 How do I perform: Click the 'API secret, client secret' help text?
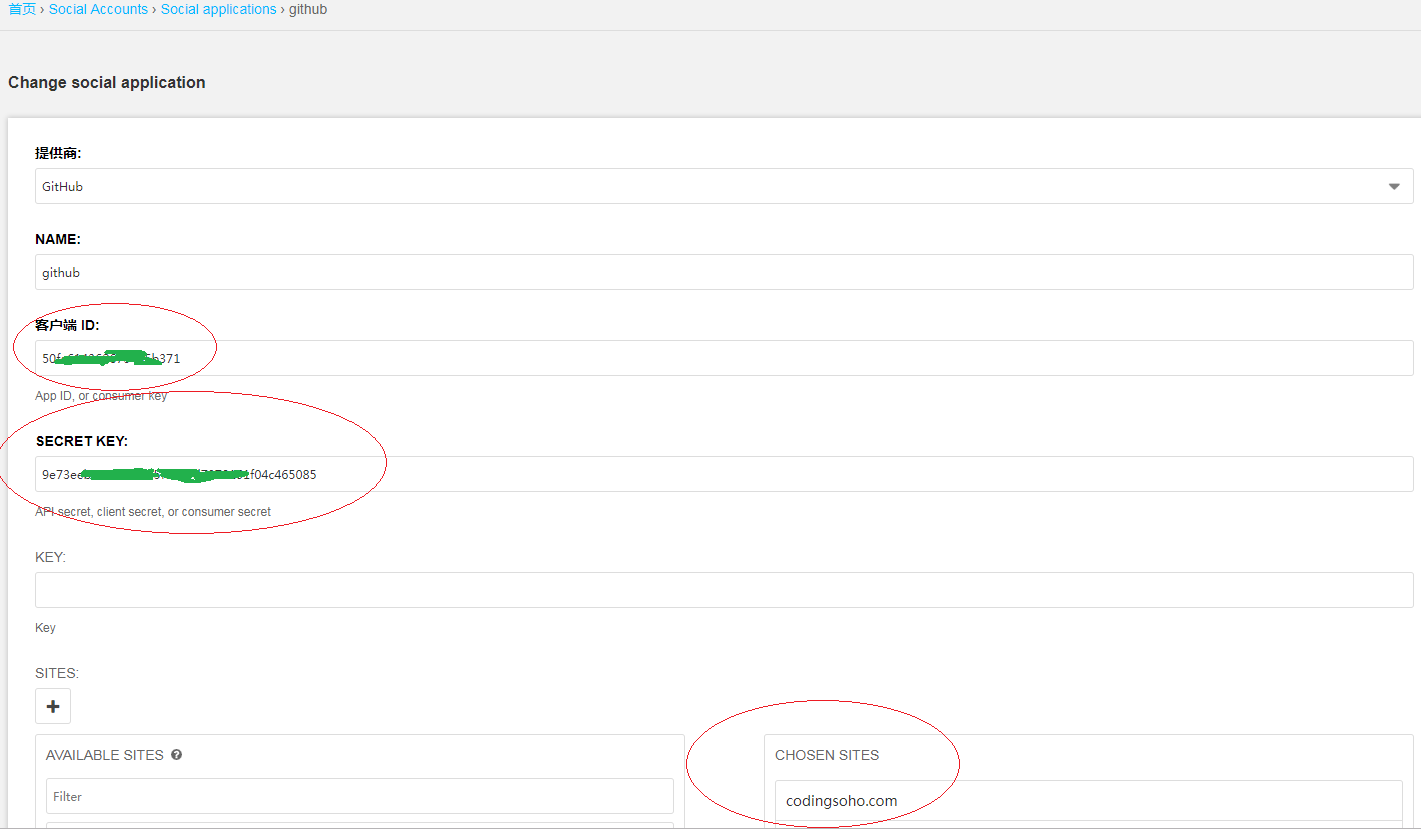[x=153, y=512]
